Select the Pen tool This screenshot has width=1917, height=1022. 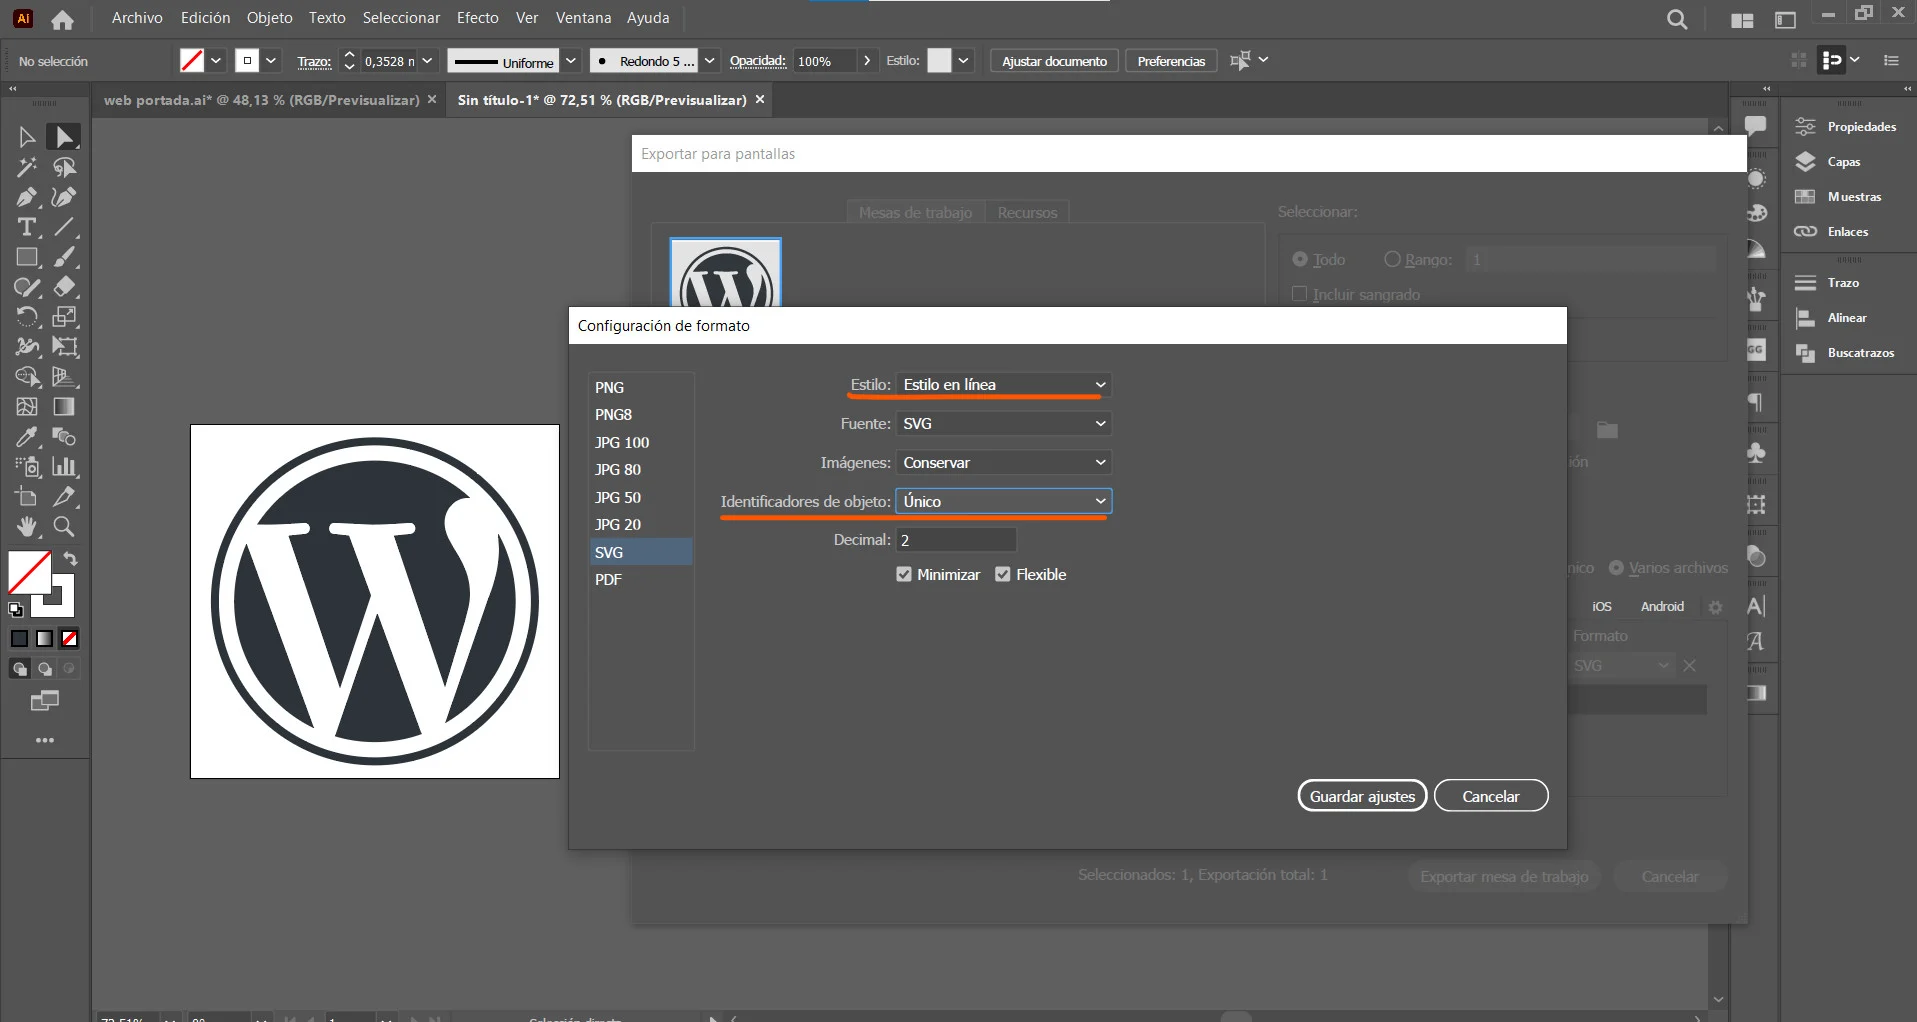(x=27, y=197)
